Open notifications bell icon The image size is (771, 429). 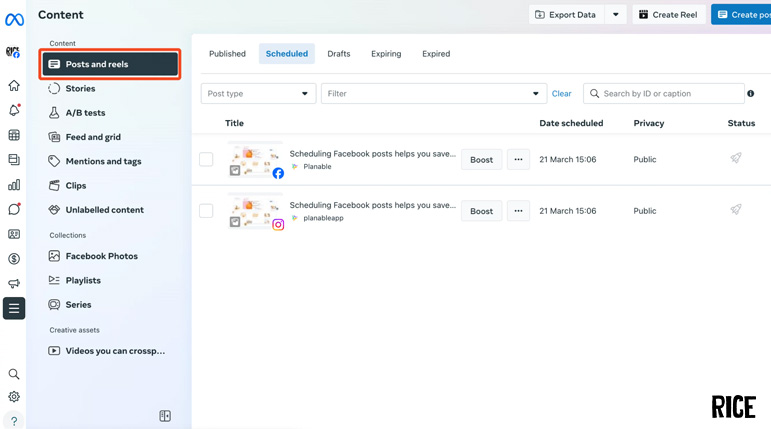(14, 111)
